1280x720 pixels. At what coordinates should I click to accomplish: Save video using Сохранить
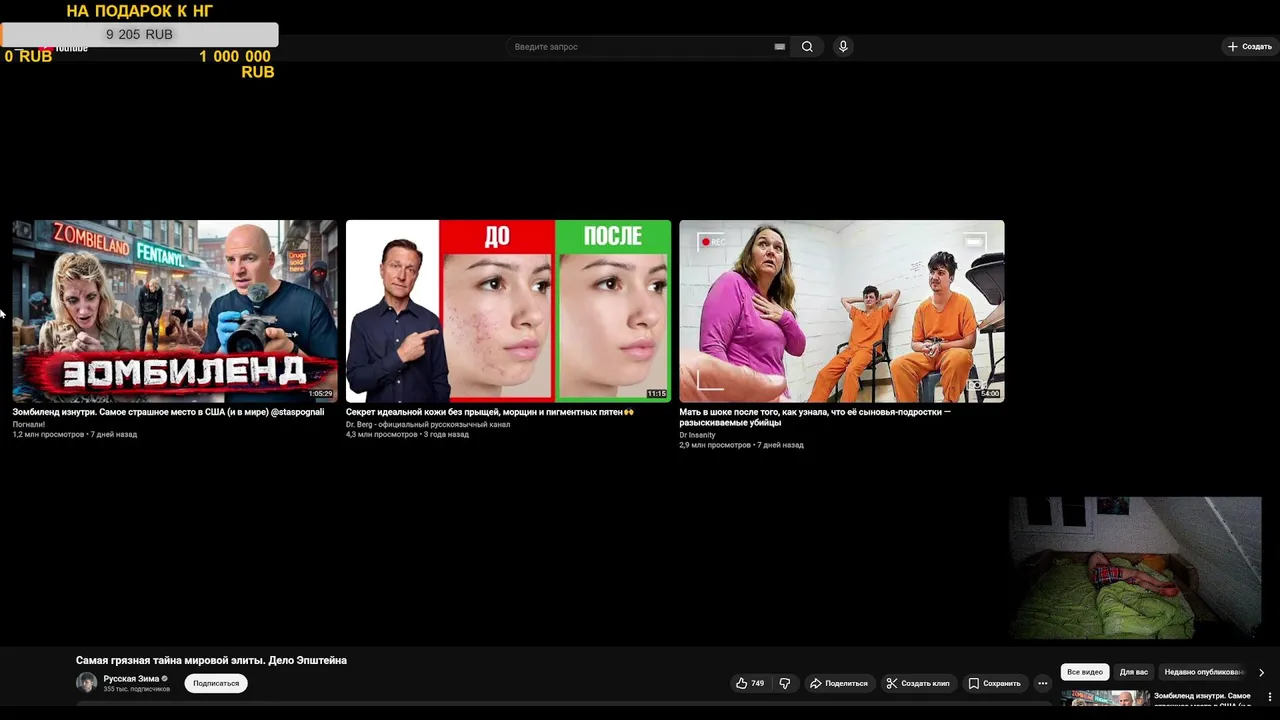coord(994,683)
